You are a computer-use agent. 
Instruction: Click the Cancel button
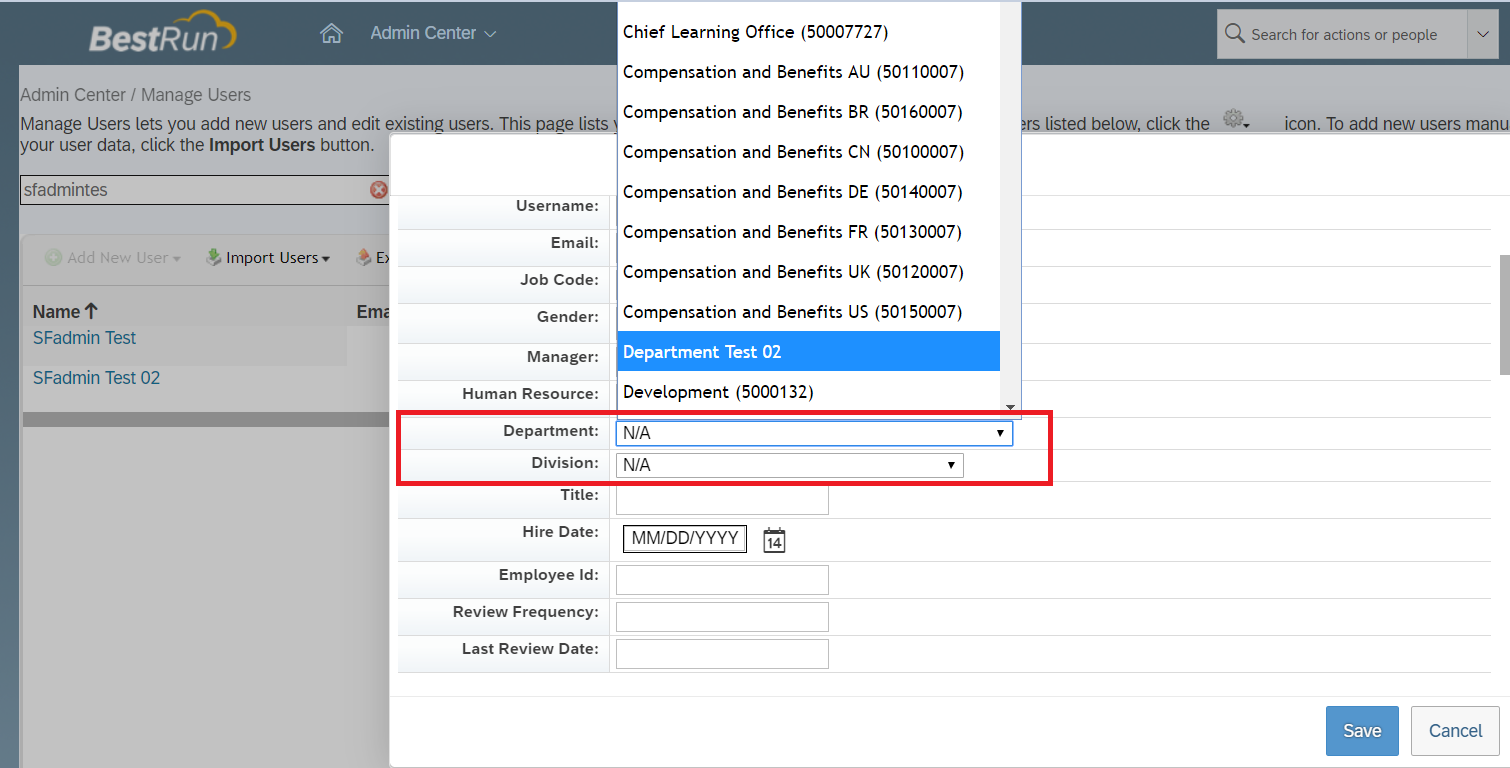coord(1455,731)
